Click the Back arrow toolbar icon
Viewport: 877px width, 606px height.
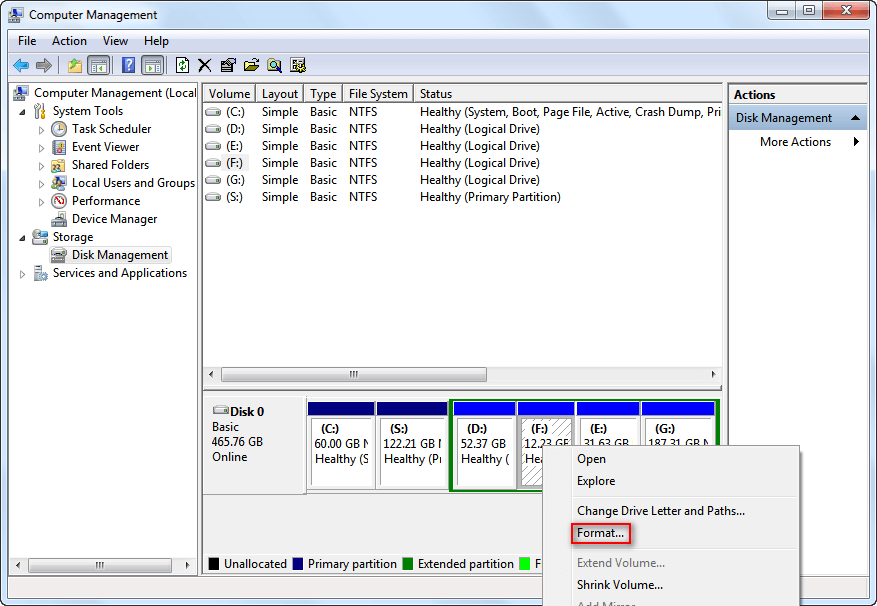coord(21,65)
